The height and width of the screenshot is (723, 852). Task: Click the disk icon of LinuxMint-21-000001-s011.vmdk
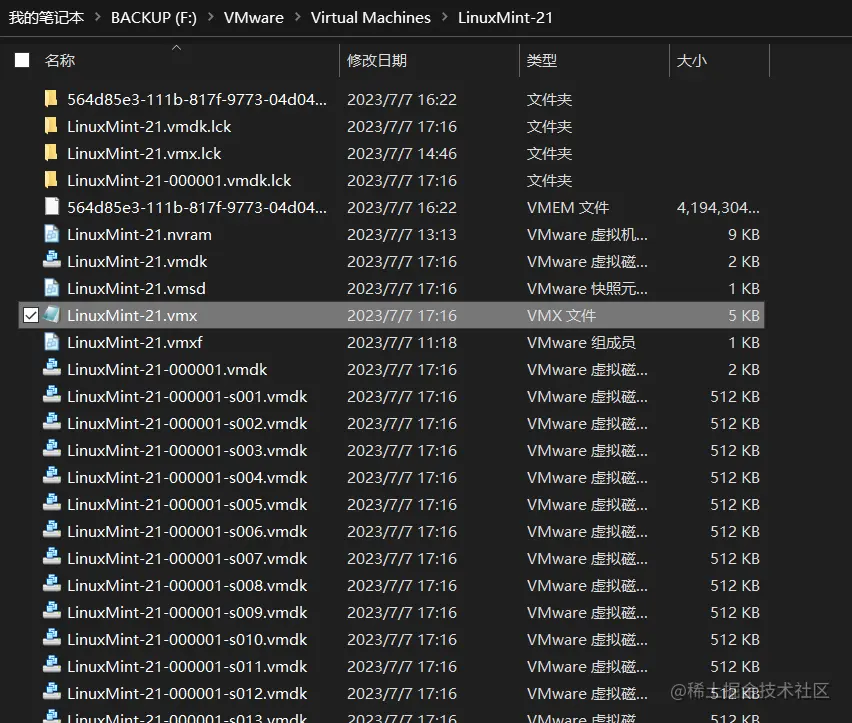(52, 666)
